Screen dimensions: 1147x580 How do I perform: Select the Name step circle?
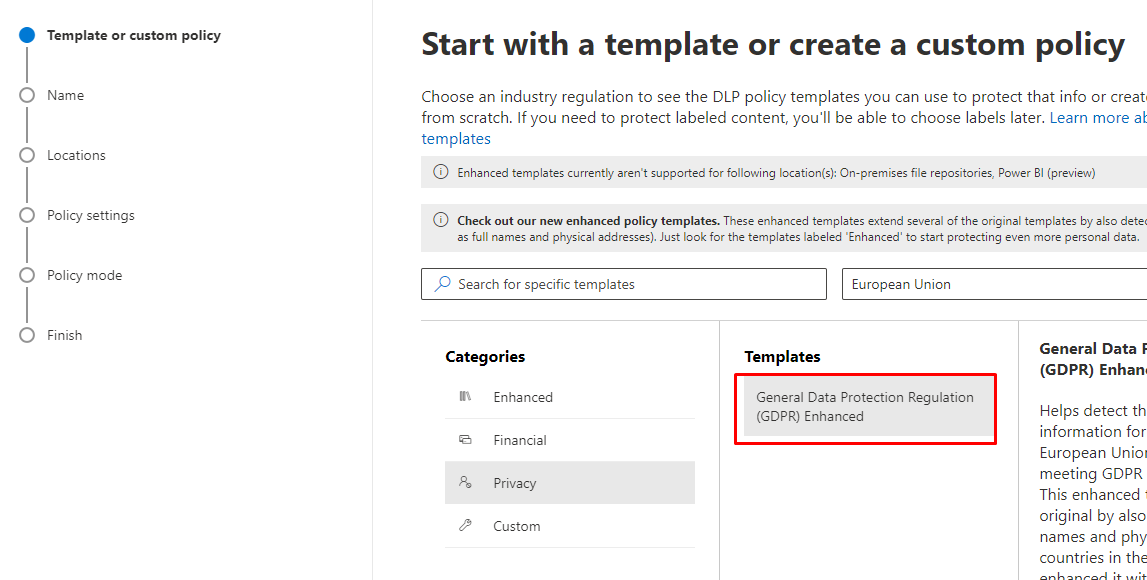tap(27, 95)
